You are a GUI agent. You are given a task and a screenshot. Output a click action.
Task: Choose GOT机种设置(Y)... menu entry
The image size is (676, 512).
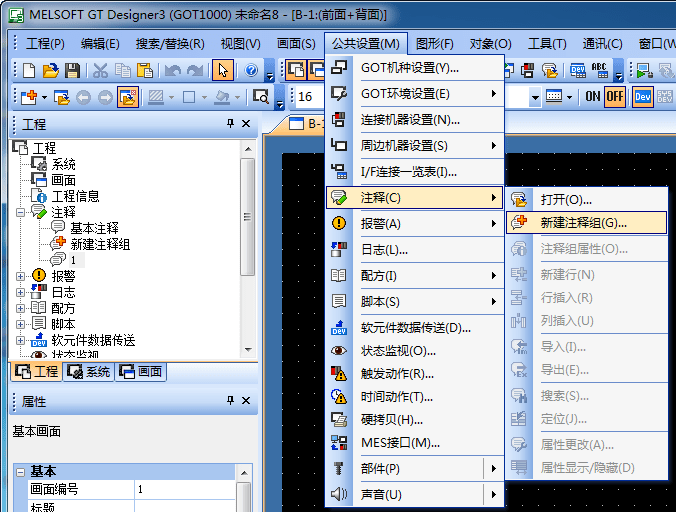pyautogui.click(x=409, y=67)
